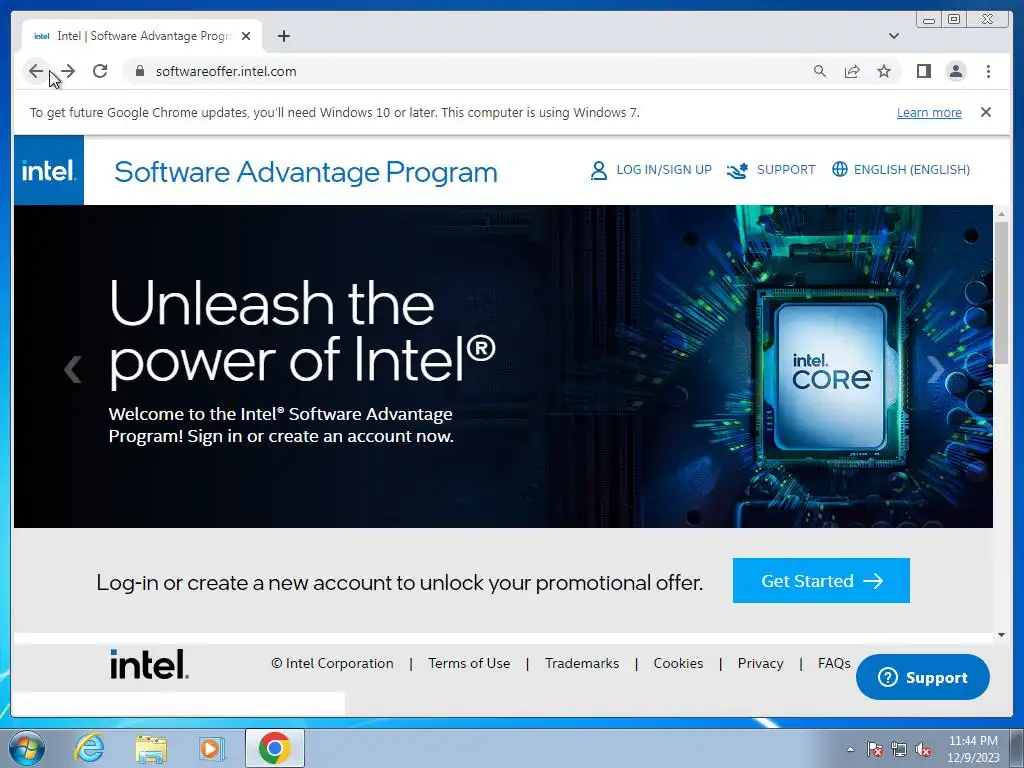Close the Intel Software Advantage tab
Viewport: 1024px width, 768px height.
point(246,36)
